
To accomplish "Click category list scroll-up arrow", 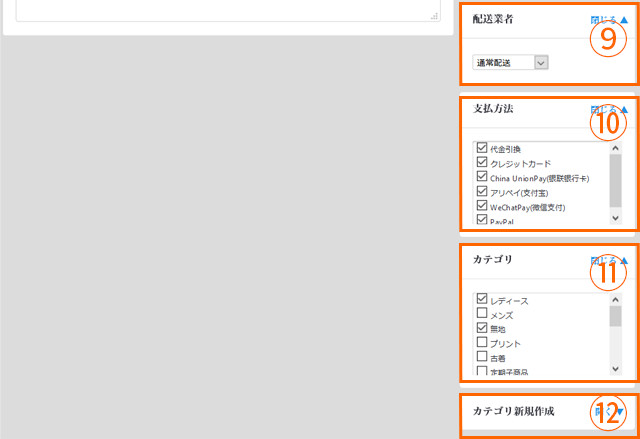I will [x=615, y=298].
